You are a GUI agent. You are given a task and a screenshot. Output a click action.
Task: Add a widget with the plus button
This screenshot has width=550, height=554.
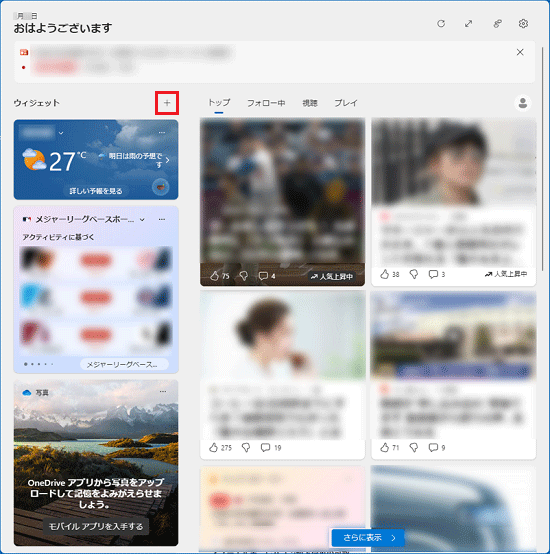click(x=167, y=103)
